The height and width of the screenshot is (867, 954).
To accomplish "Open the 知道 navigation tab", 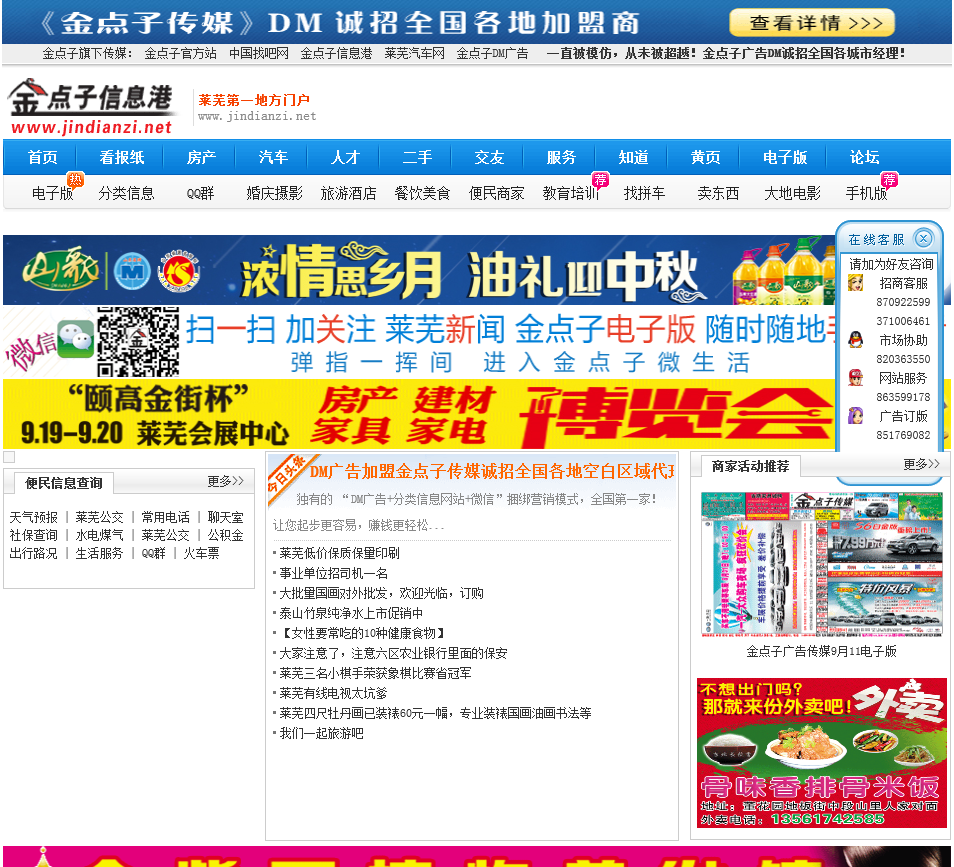I will pyautogui.click(x=633, y=158).
